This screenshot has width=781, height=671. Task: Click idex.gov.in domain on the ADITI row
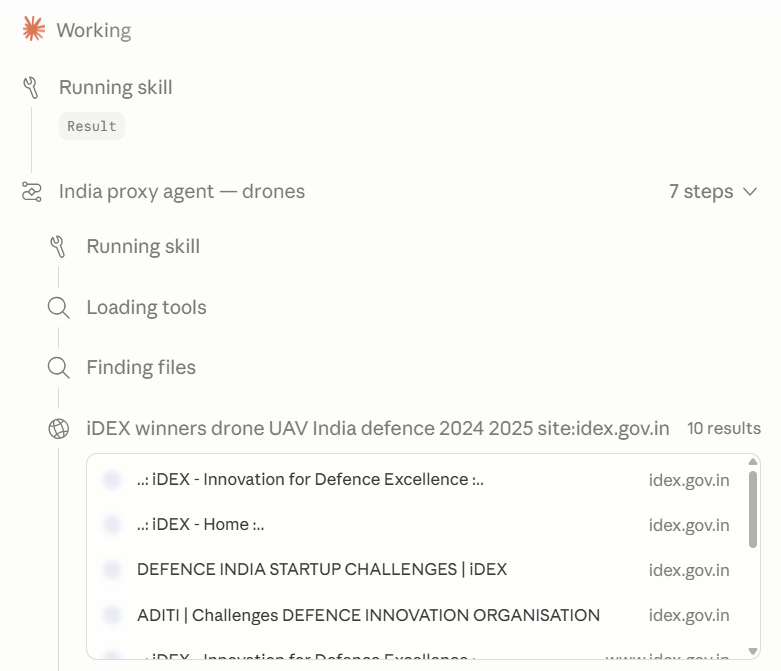coord(689,615)
